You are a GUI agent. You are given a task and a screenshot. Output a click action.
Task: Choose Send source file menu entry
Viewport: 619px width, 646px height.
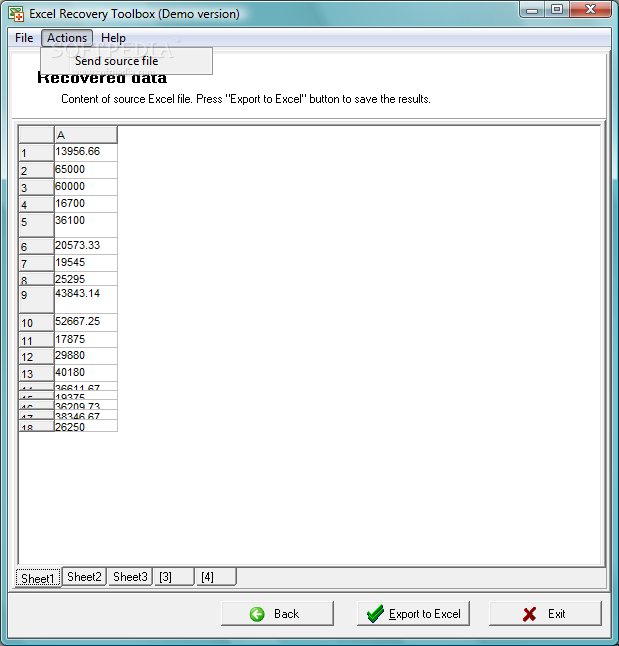[127, 61]
